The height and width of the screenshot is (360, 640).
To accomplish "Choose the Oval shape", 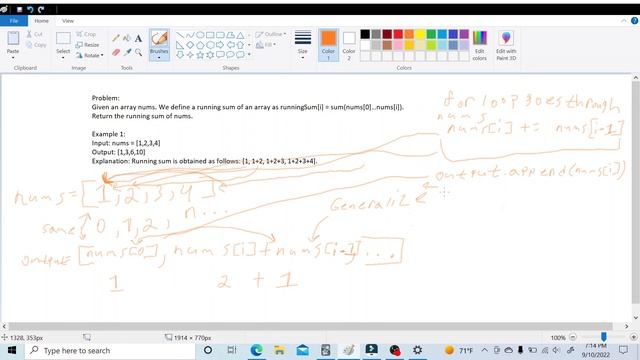I will [200, 35].
